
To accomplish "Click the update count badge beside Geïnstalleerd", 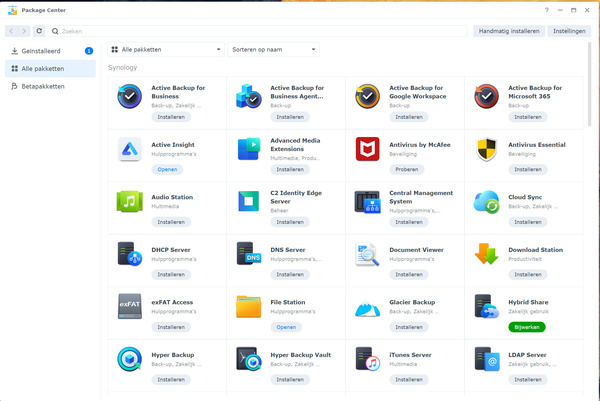I will coord(89,51).
